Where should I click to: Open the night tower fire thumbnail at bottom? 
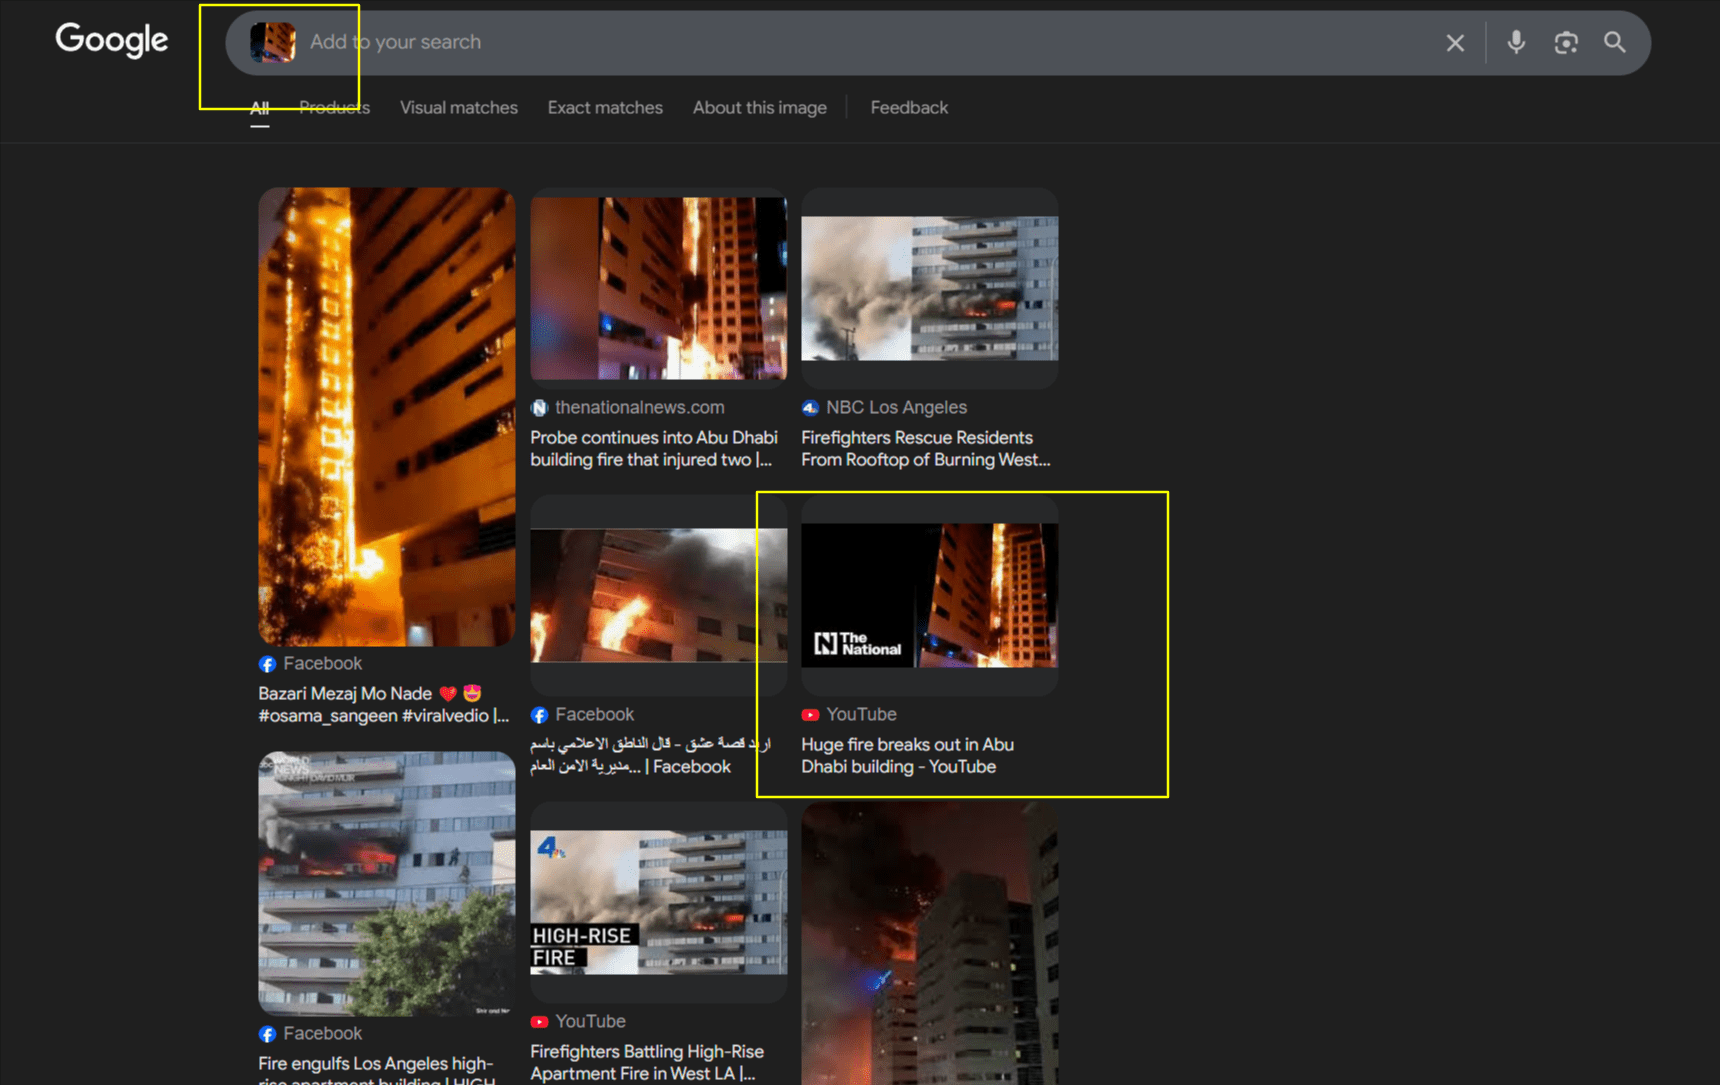tap(930, 943)
